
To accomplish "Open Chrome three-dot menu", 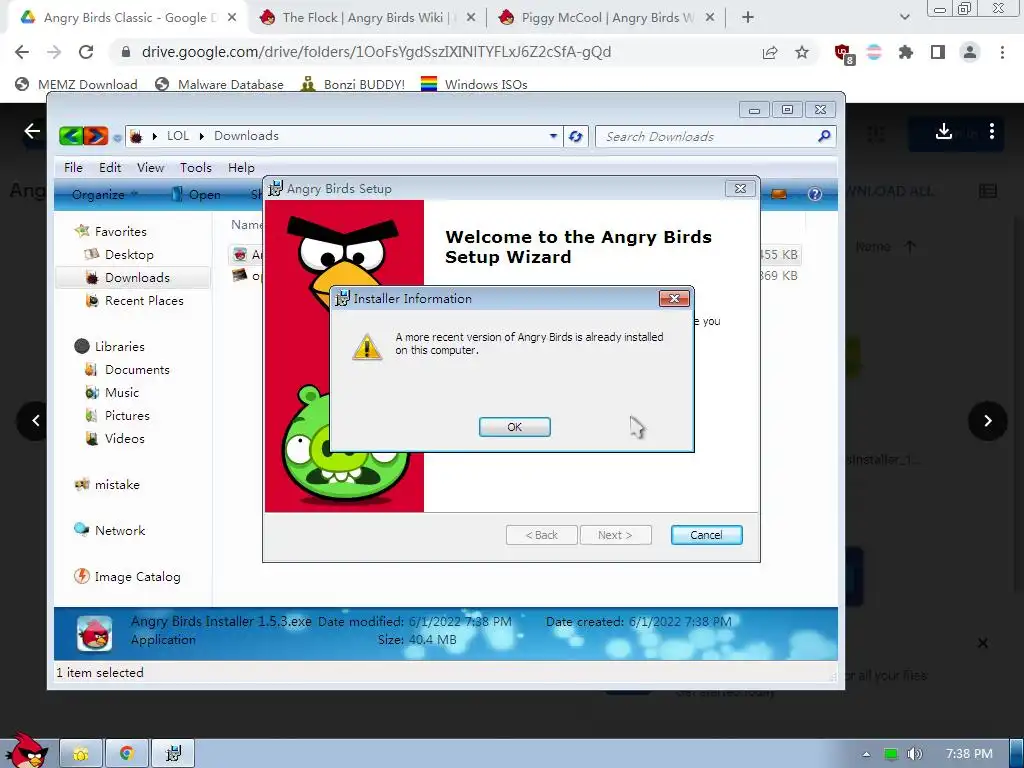I will [1002, 52].
